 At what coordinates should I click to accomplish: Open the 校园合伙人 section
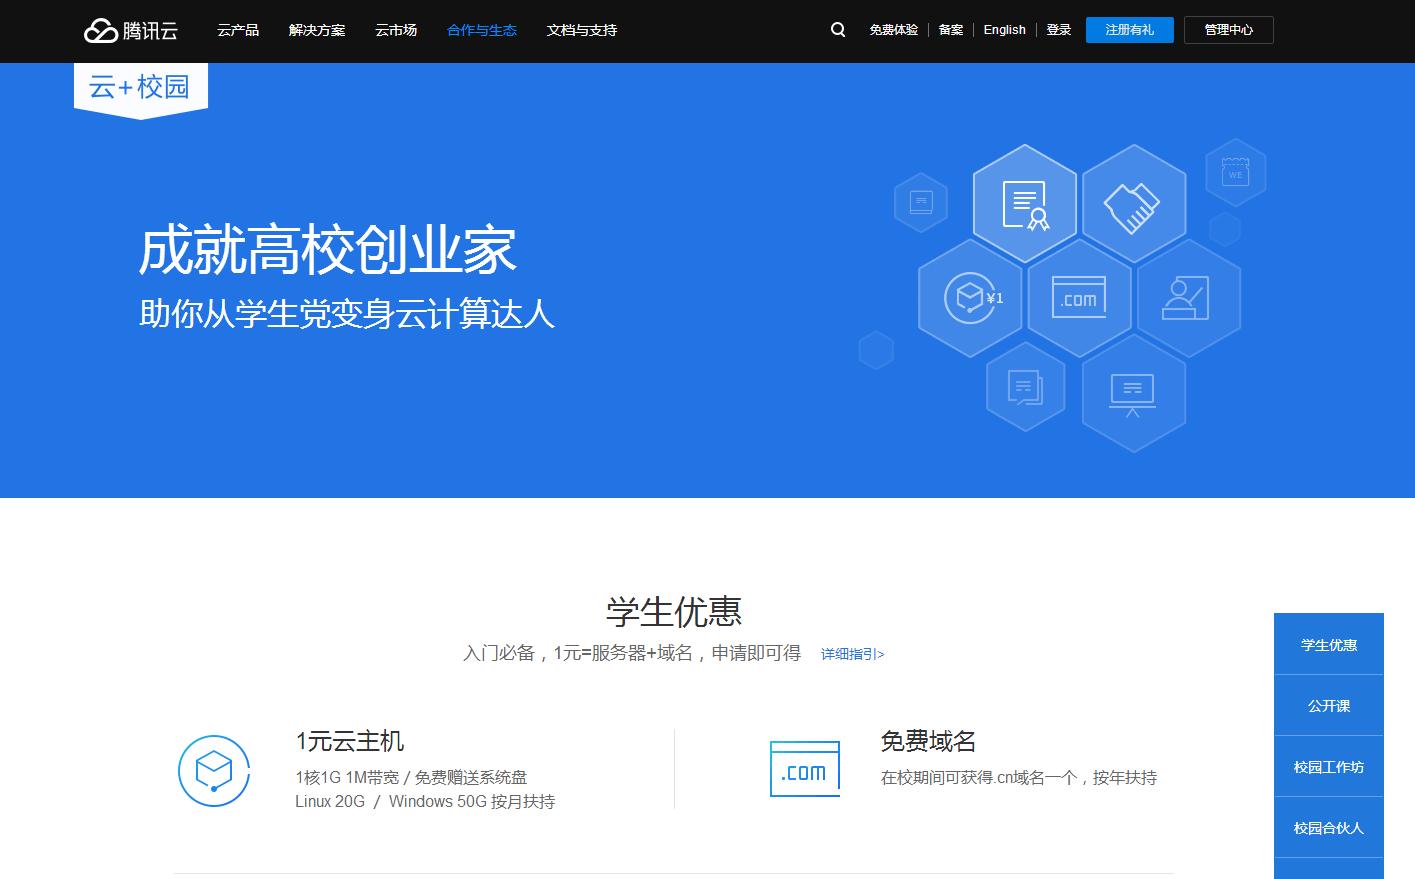point(1328,828)
